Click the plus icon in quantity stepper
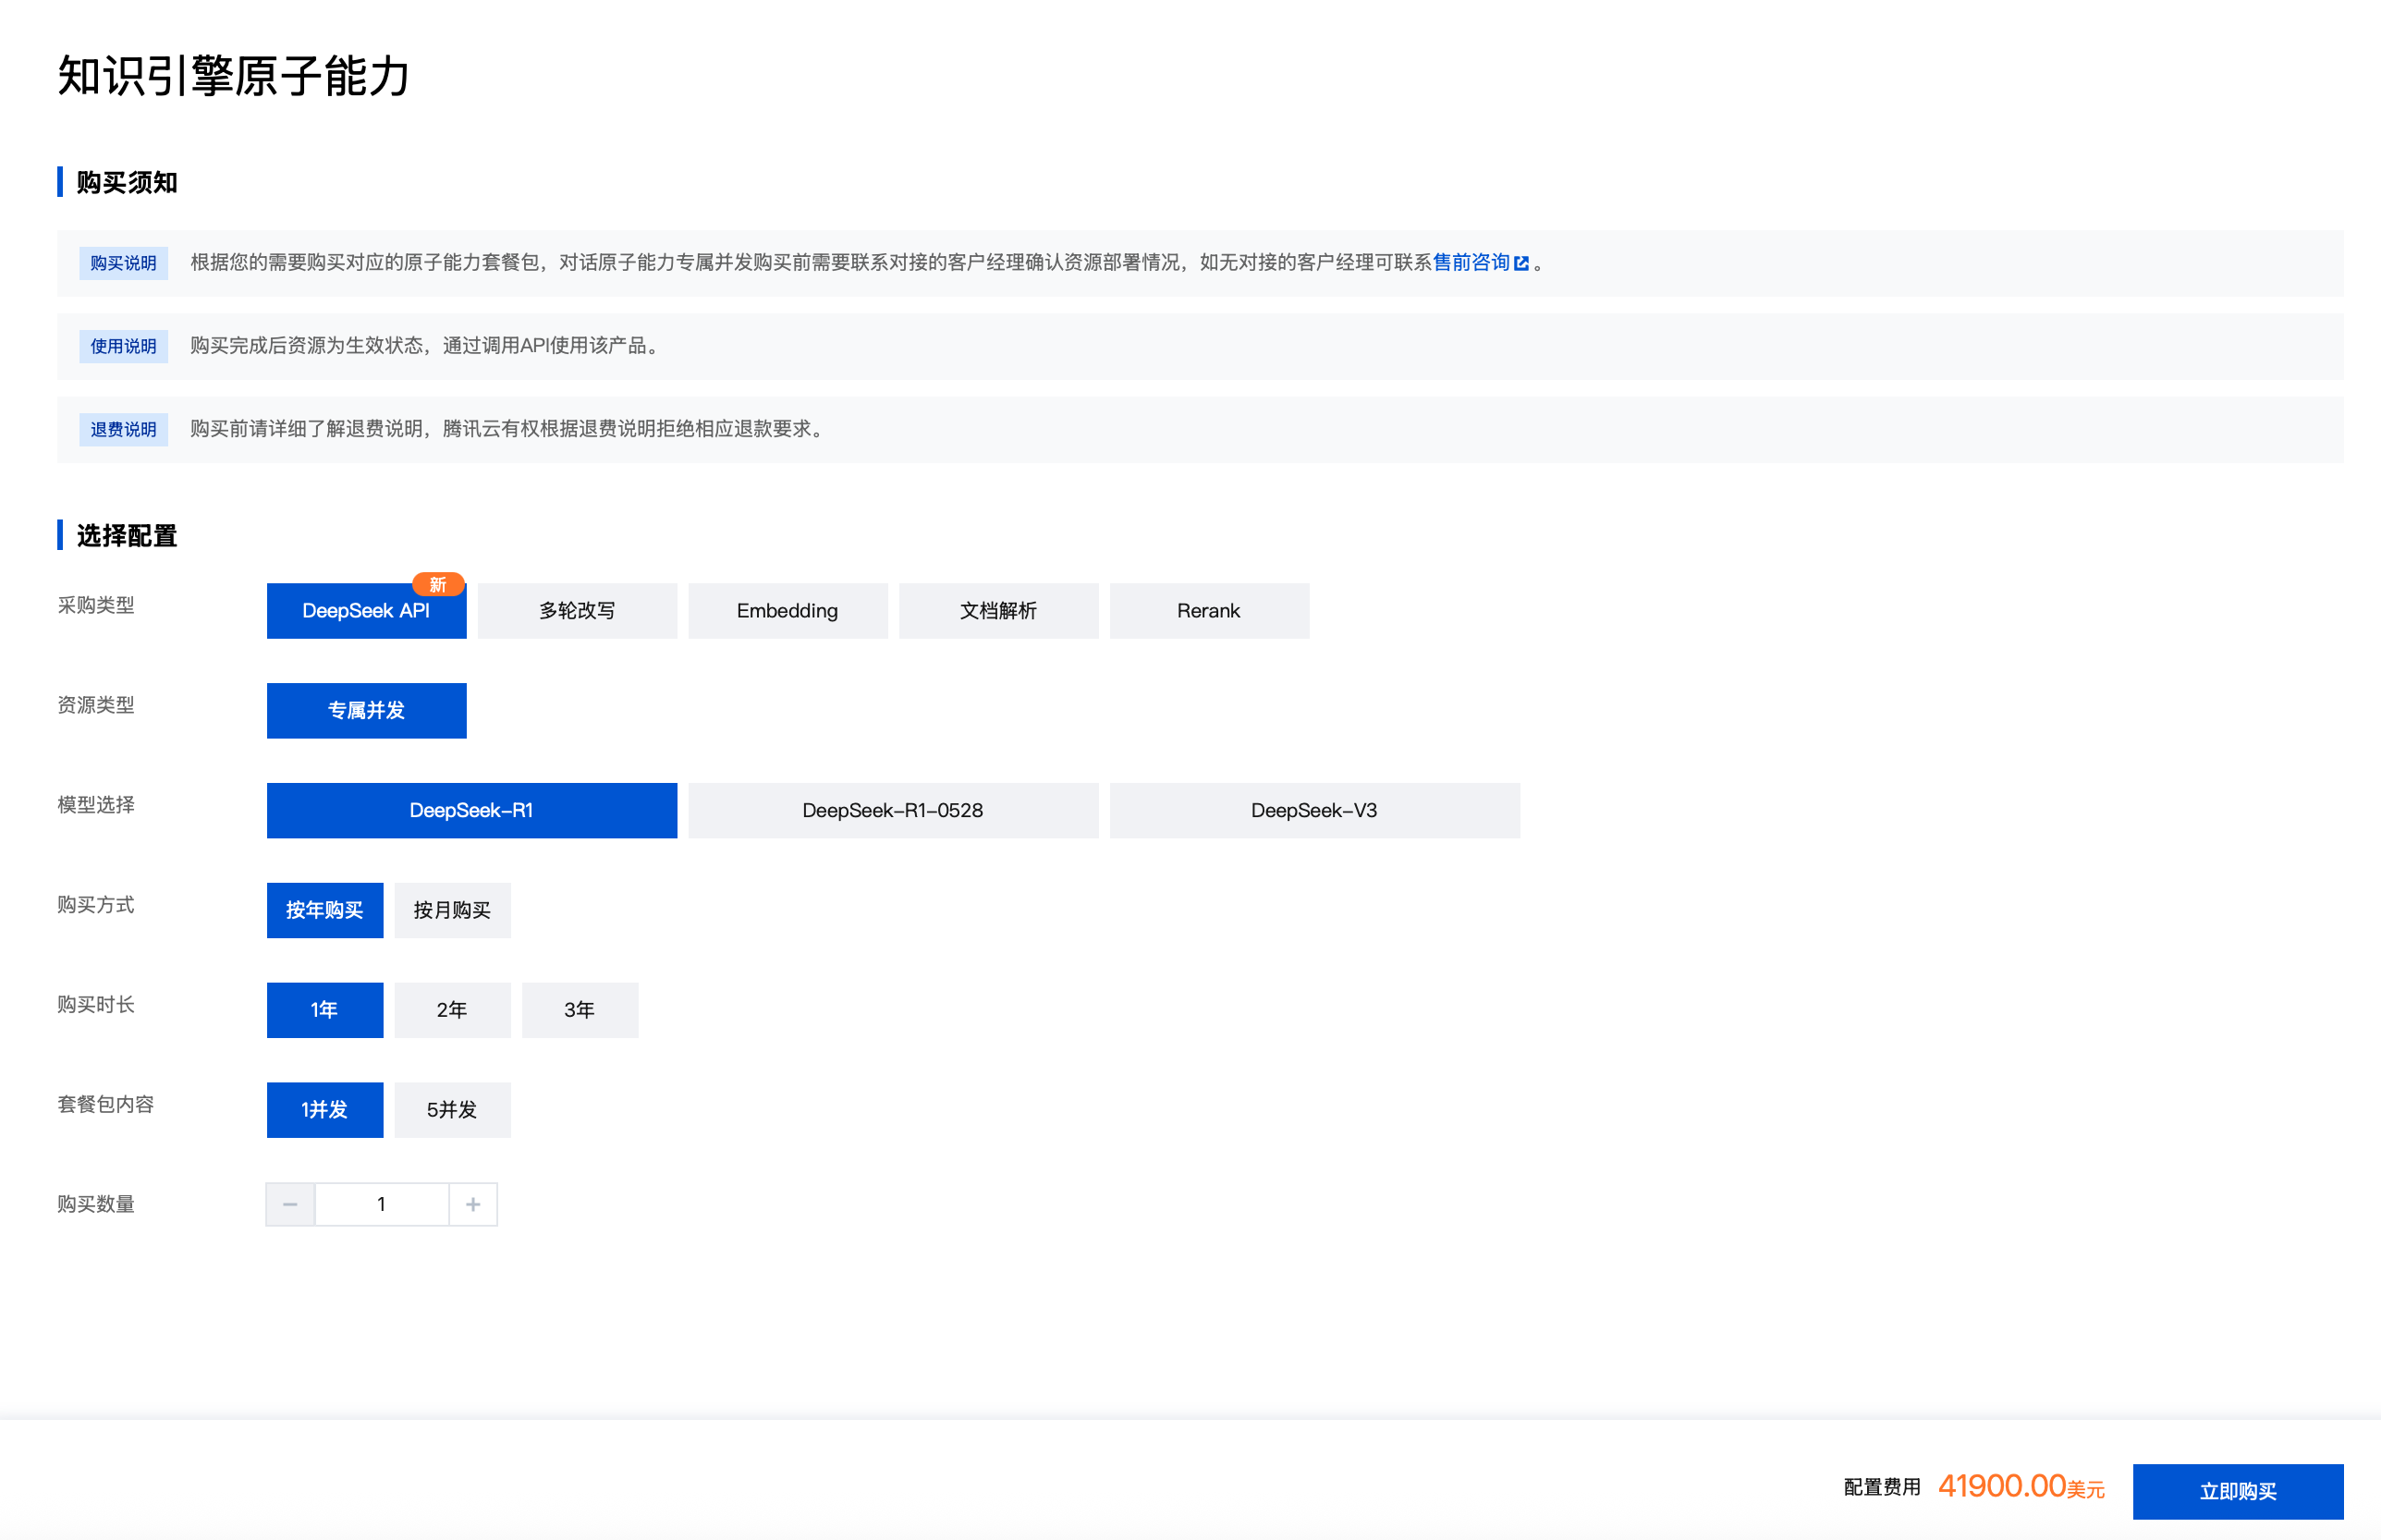 pyautogui.click(x=473, y=1204)
